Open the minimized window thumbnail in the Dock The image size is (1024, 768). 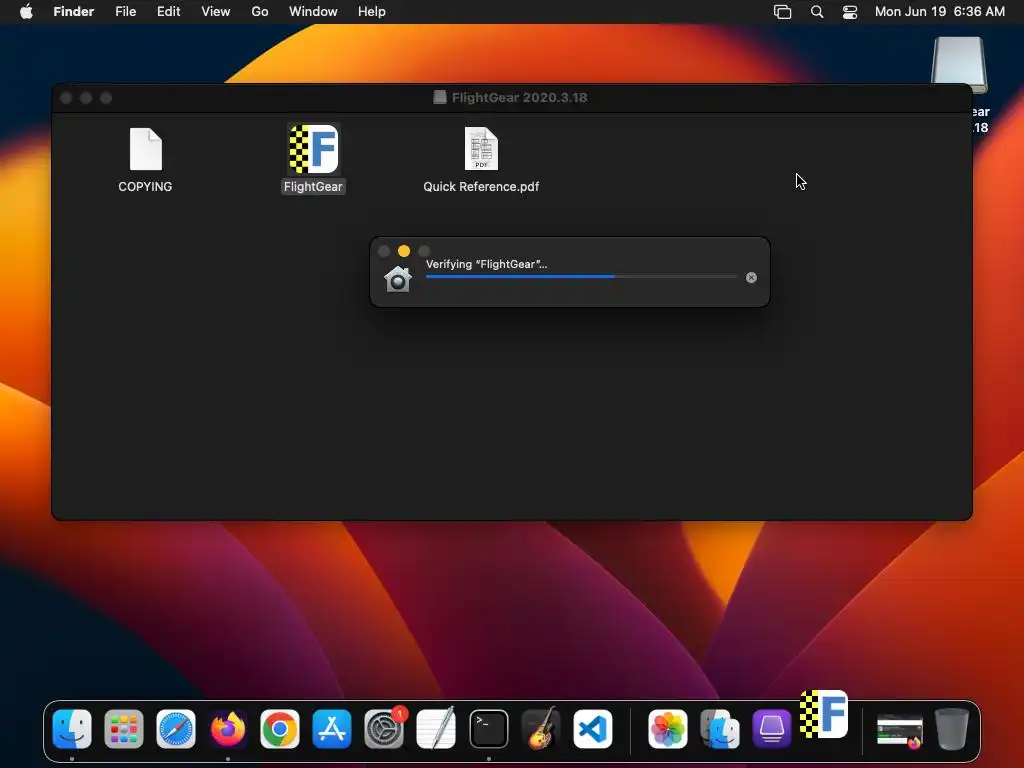[899, 730]
